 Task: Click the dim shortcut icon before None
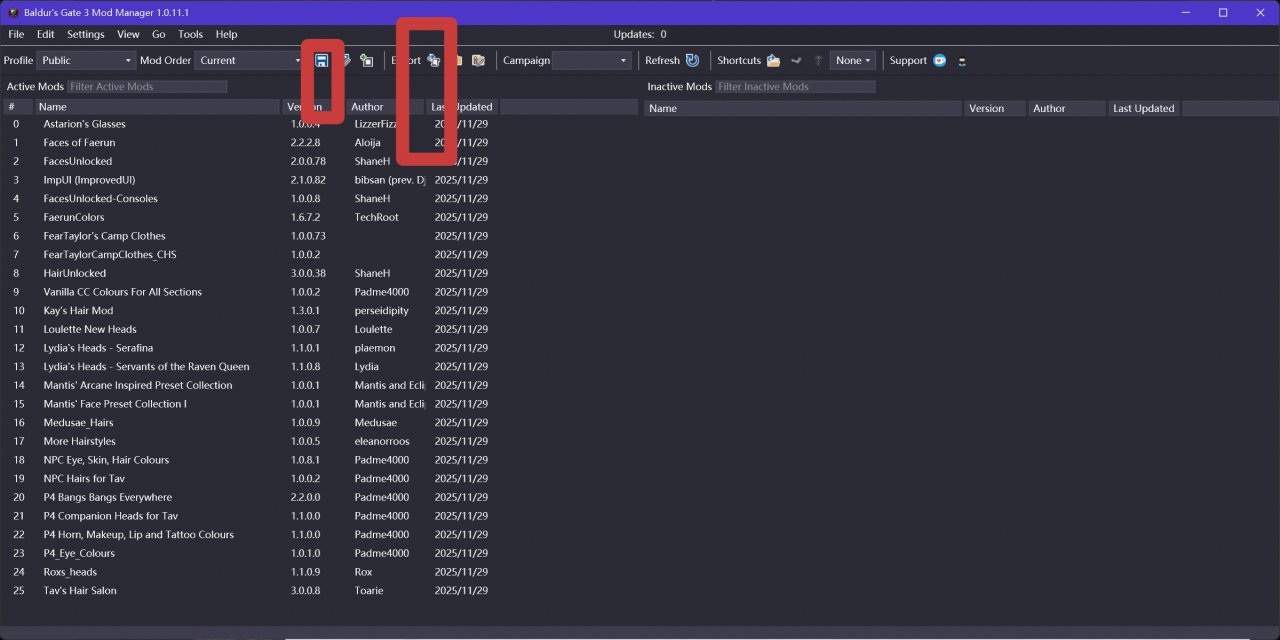pos(818,60)
